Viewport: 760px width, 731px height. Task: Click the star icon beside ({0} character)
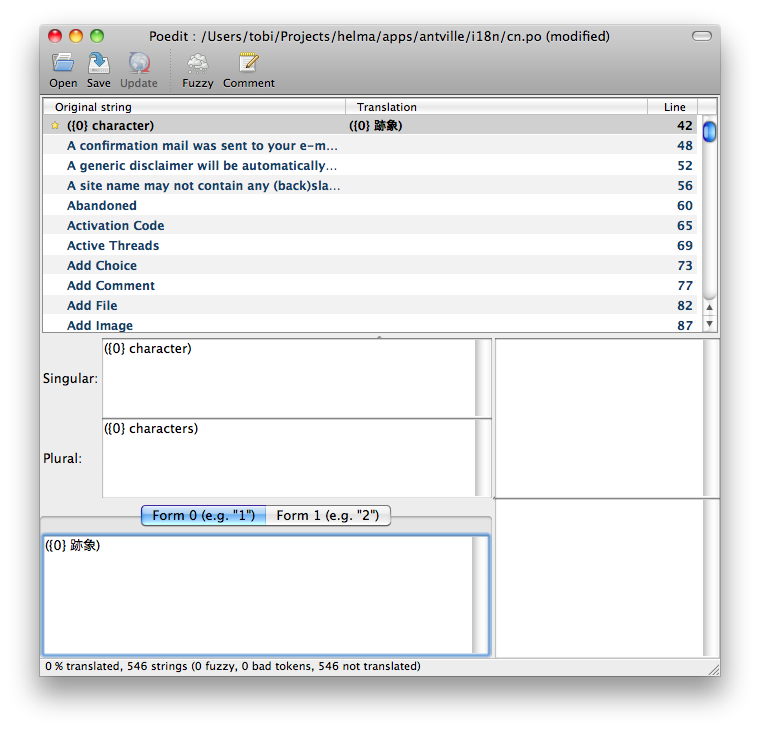(55, 126)
